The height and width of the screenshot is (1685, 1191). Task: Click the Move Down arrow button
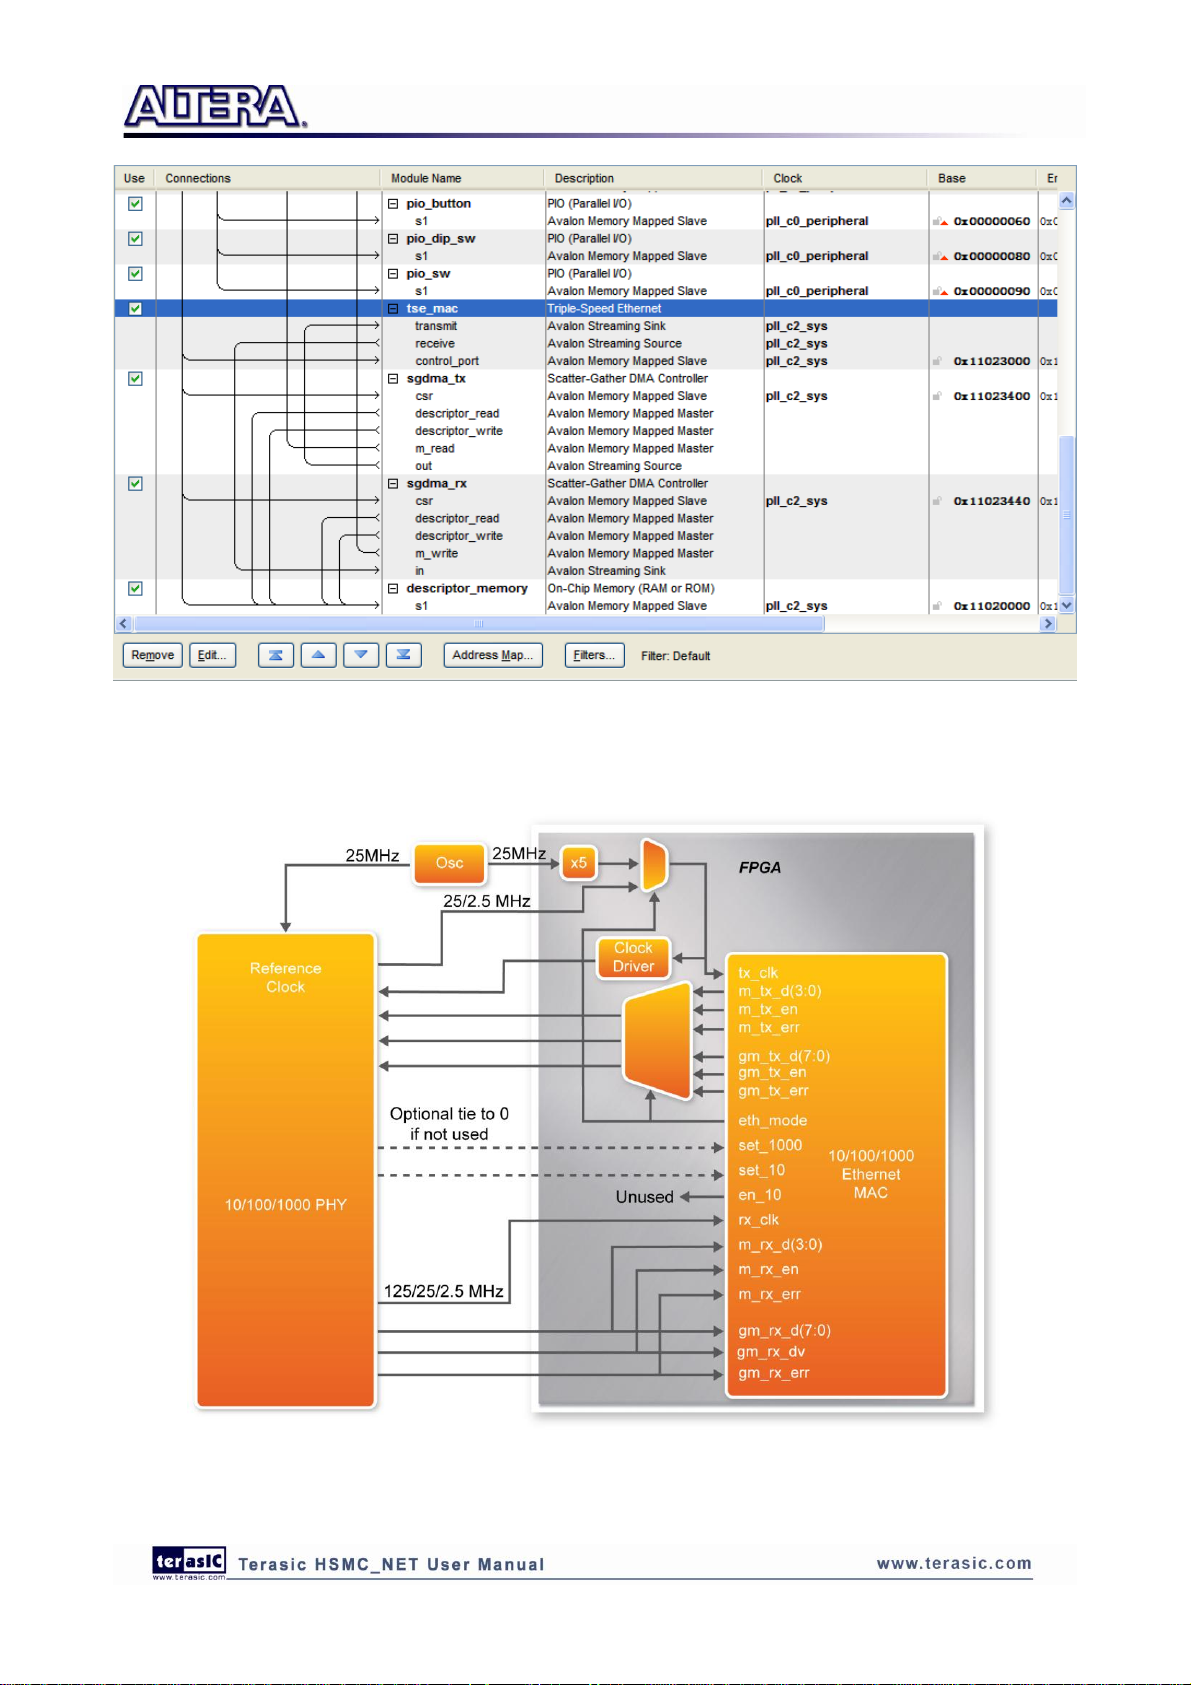pyautogui.click(x=361, y=655)
